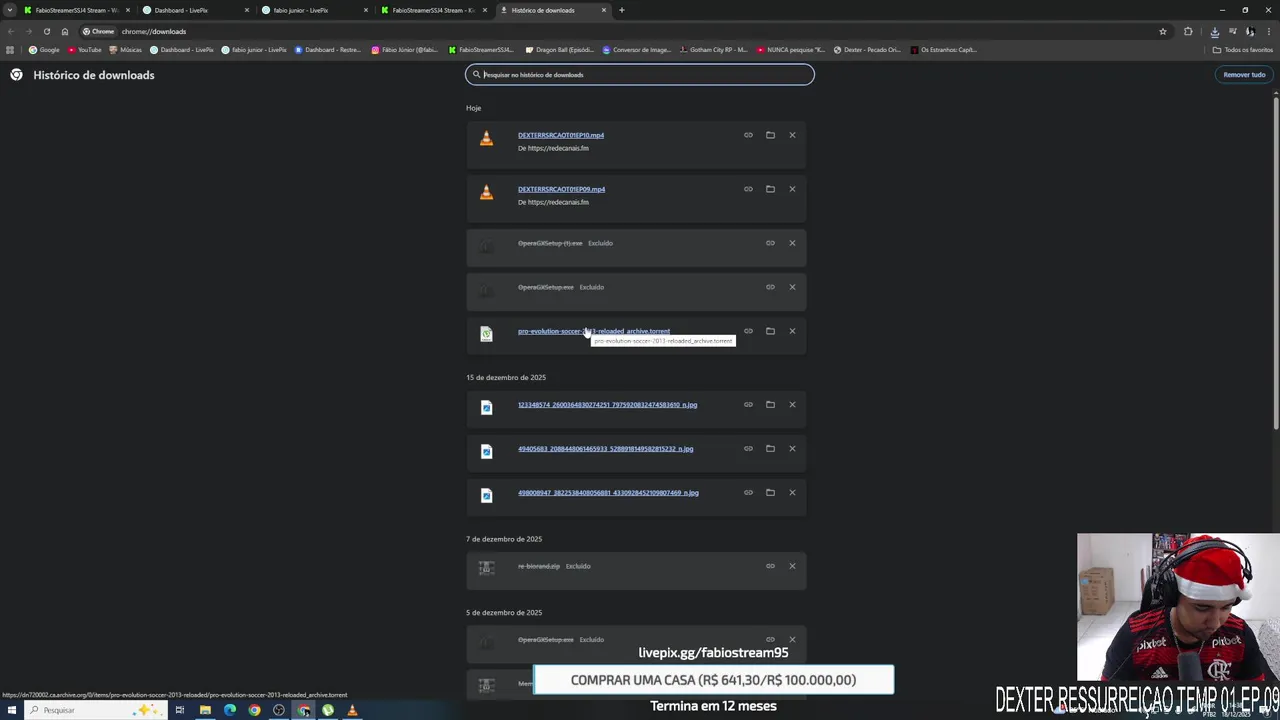This screenshot has width=1280, height=720.
Task: Open Músicas bookmark folder
Action: (x=126, y=49)
